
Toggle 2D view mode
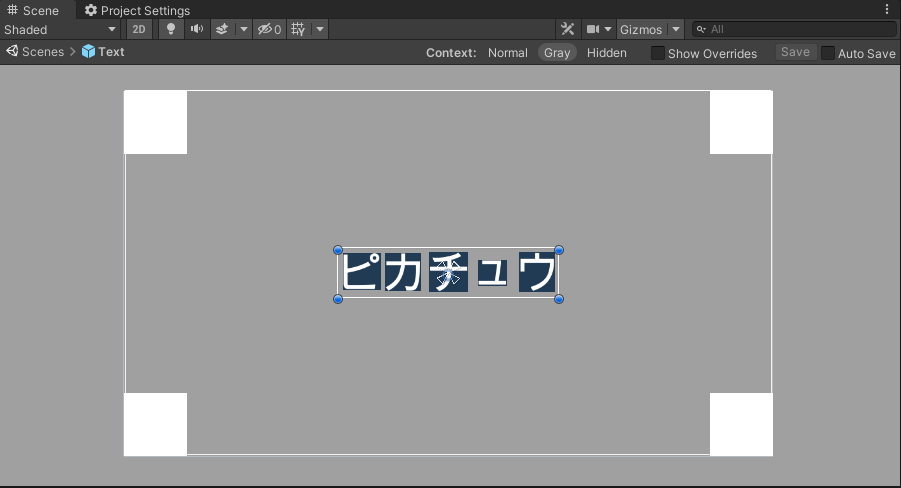(x=139, y=29)
